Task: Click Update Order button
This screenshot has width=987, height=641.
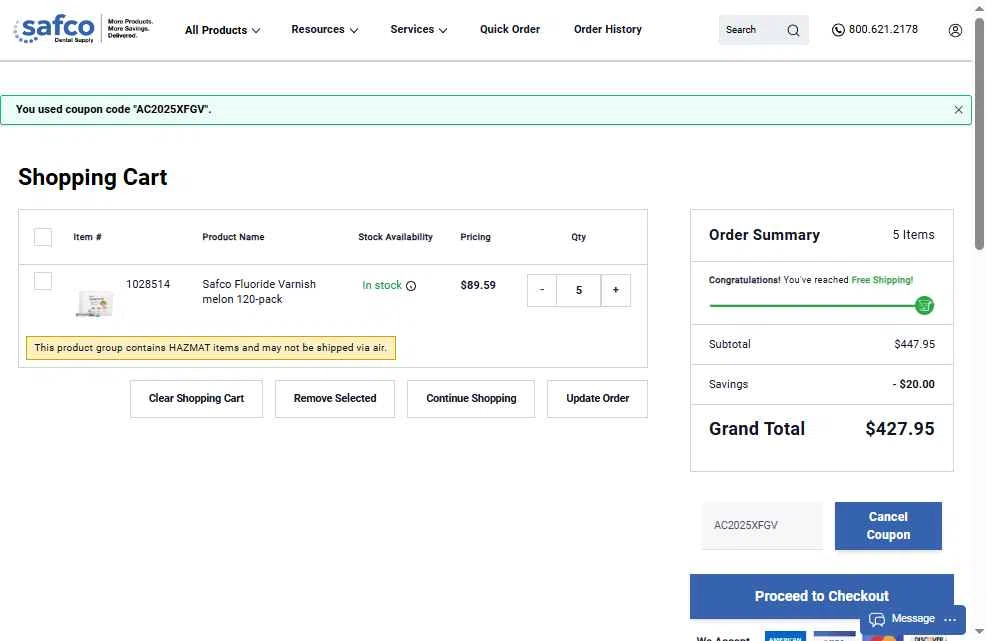Action: point(597,399)
